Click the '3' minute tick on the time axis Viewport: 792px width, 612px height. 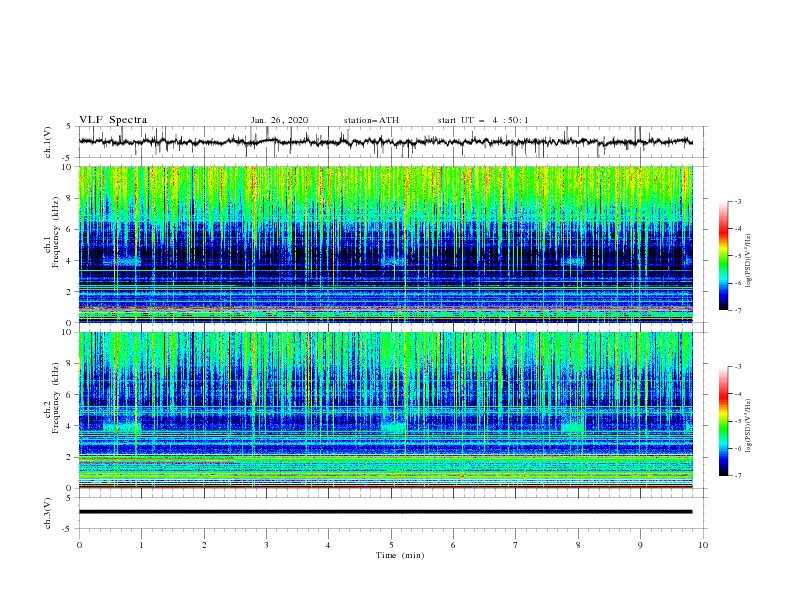coord(266,545)
